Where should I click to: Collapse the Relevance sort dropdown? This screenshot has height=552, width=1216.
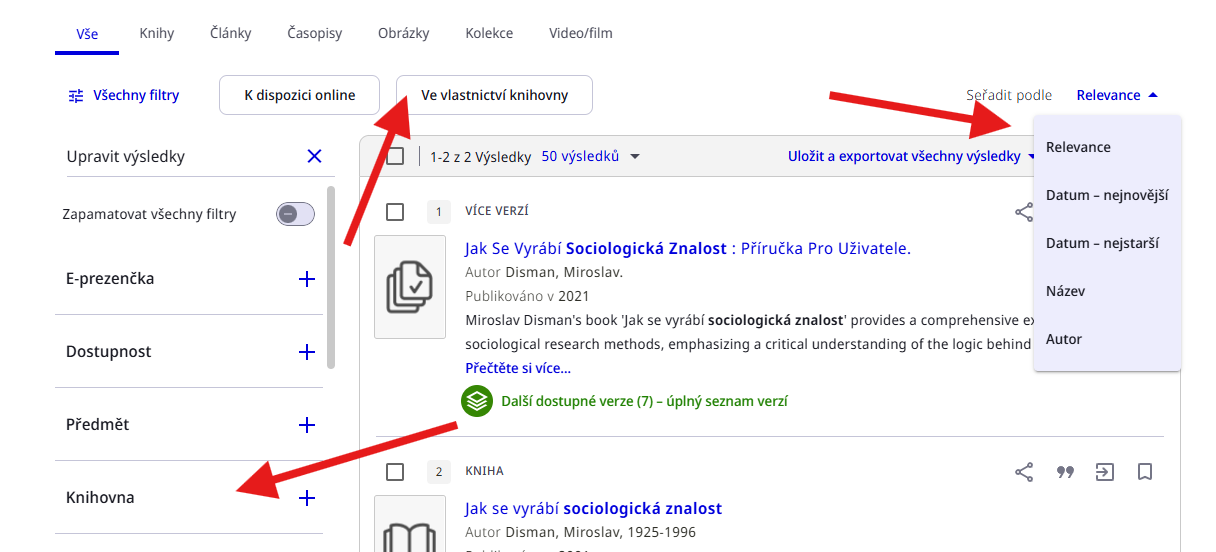click(1117, 96)
